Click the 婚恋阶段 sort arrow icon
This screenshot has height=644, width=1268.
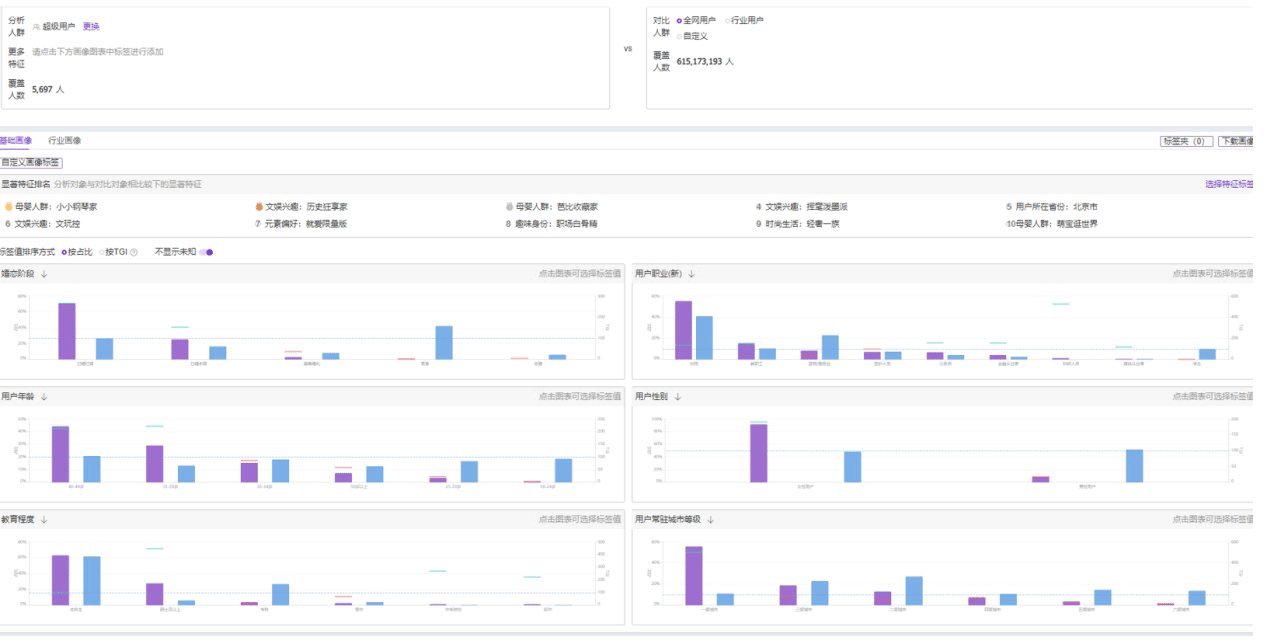point(44,274)
